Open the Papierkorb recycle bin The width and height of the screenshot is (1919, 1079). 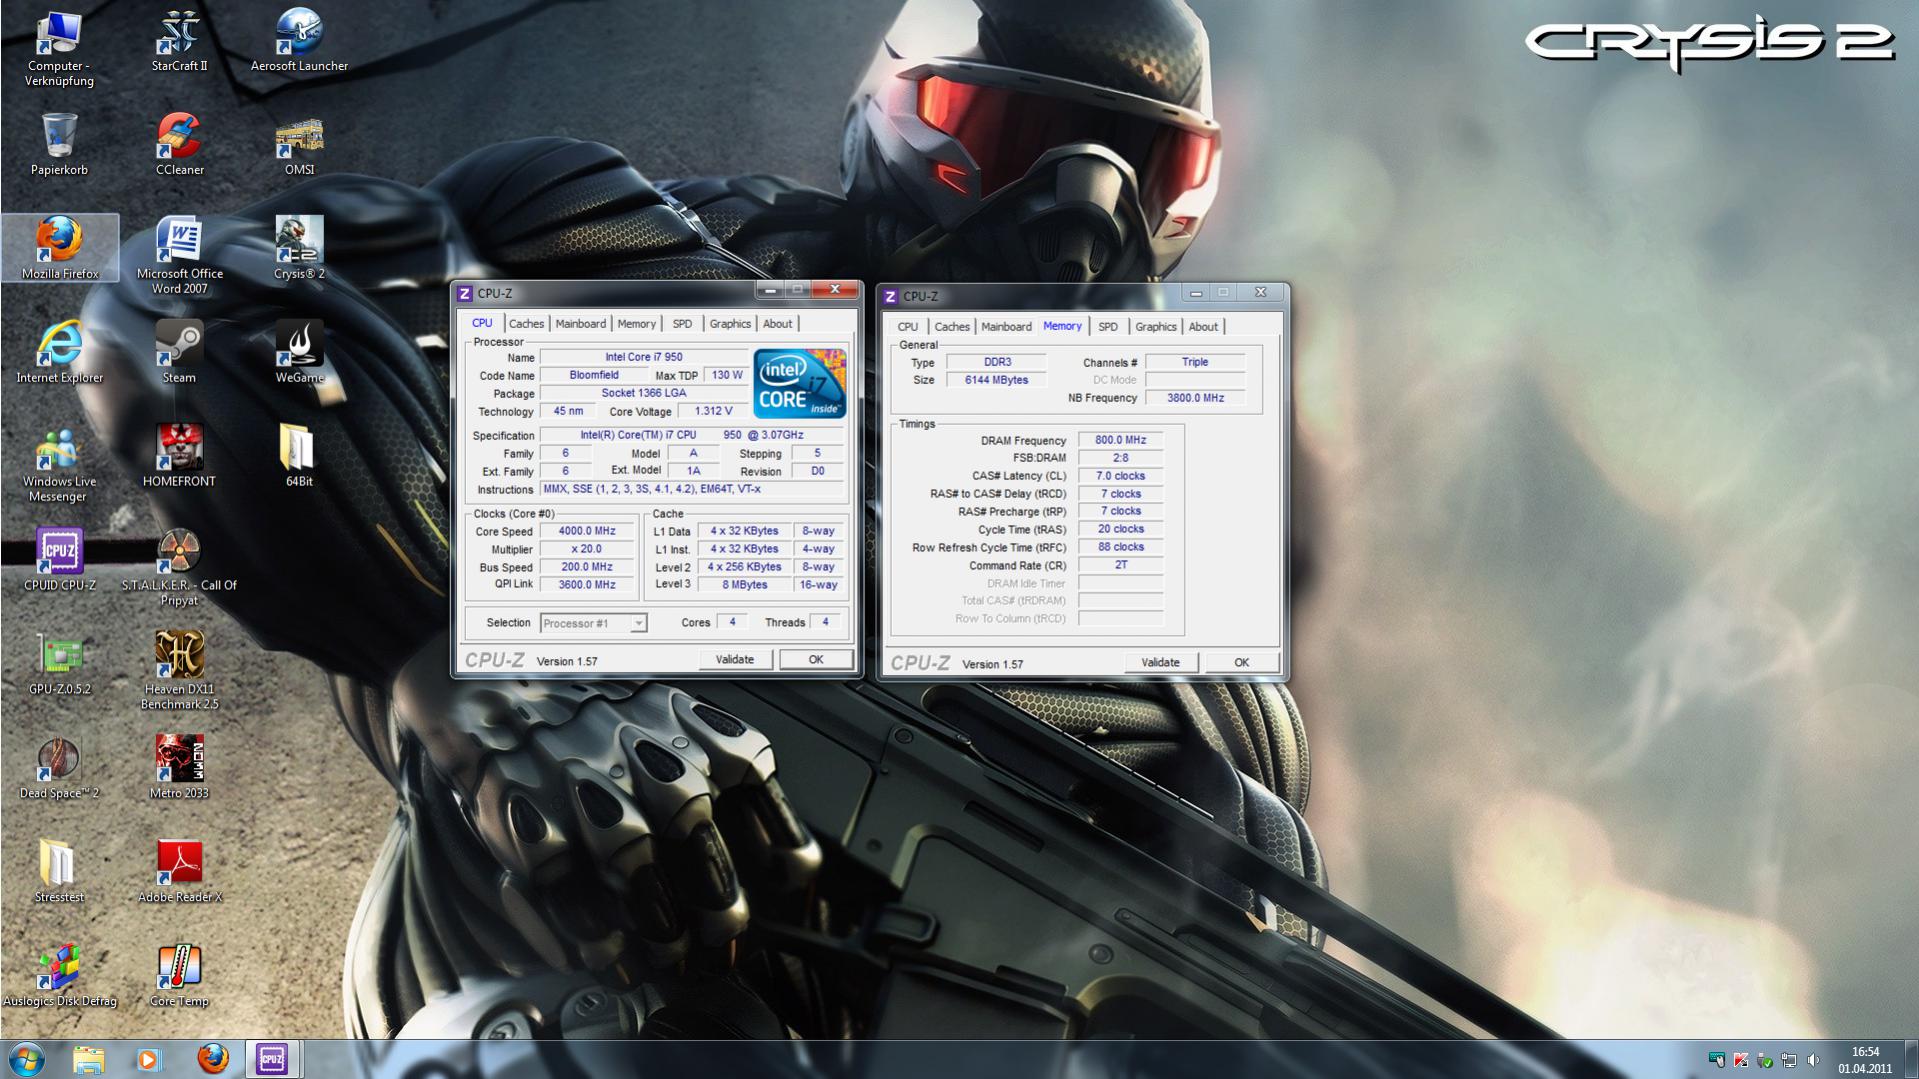pyautogui.click(x=59, y=144)
